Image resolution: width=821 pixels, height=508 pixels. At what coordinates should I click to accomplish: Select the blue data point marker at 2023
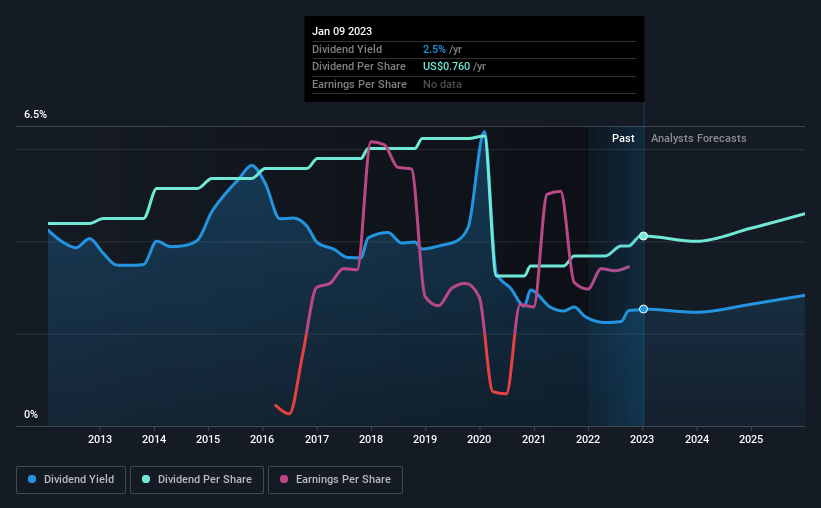(644, 309)
